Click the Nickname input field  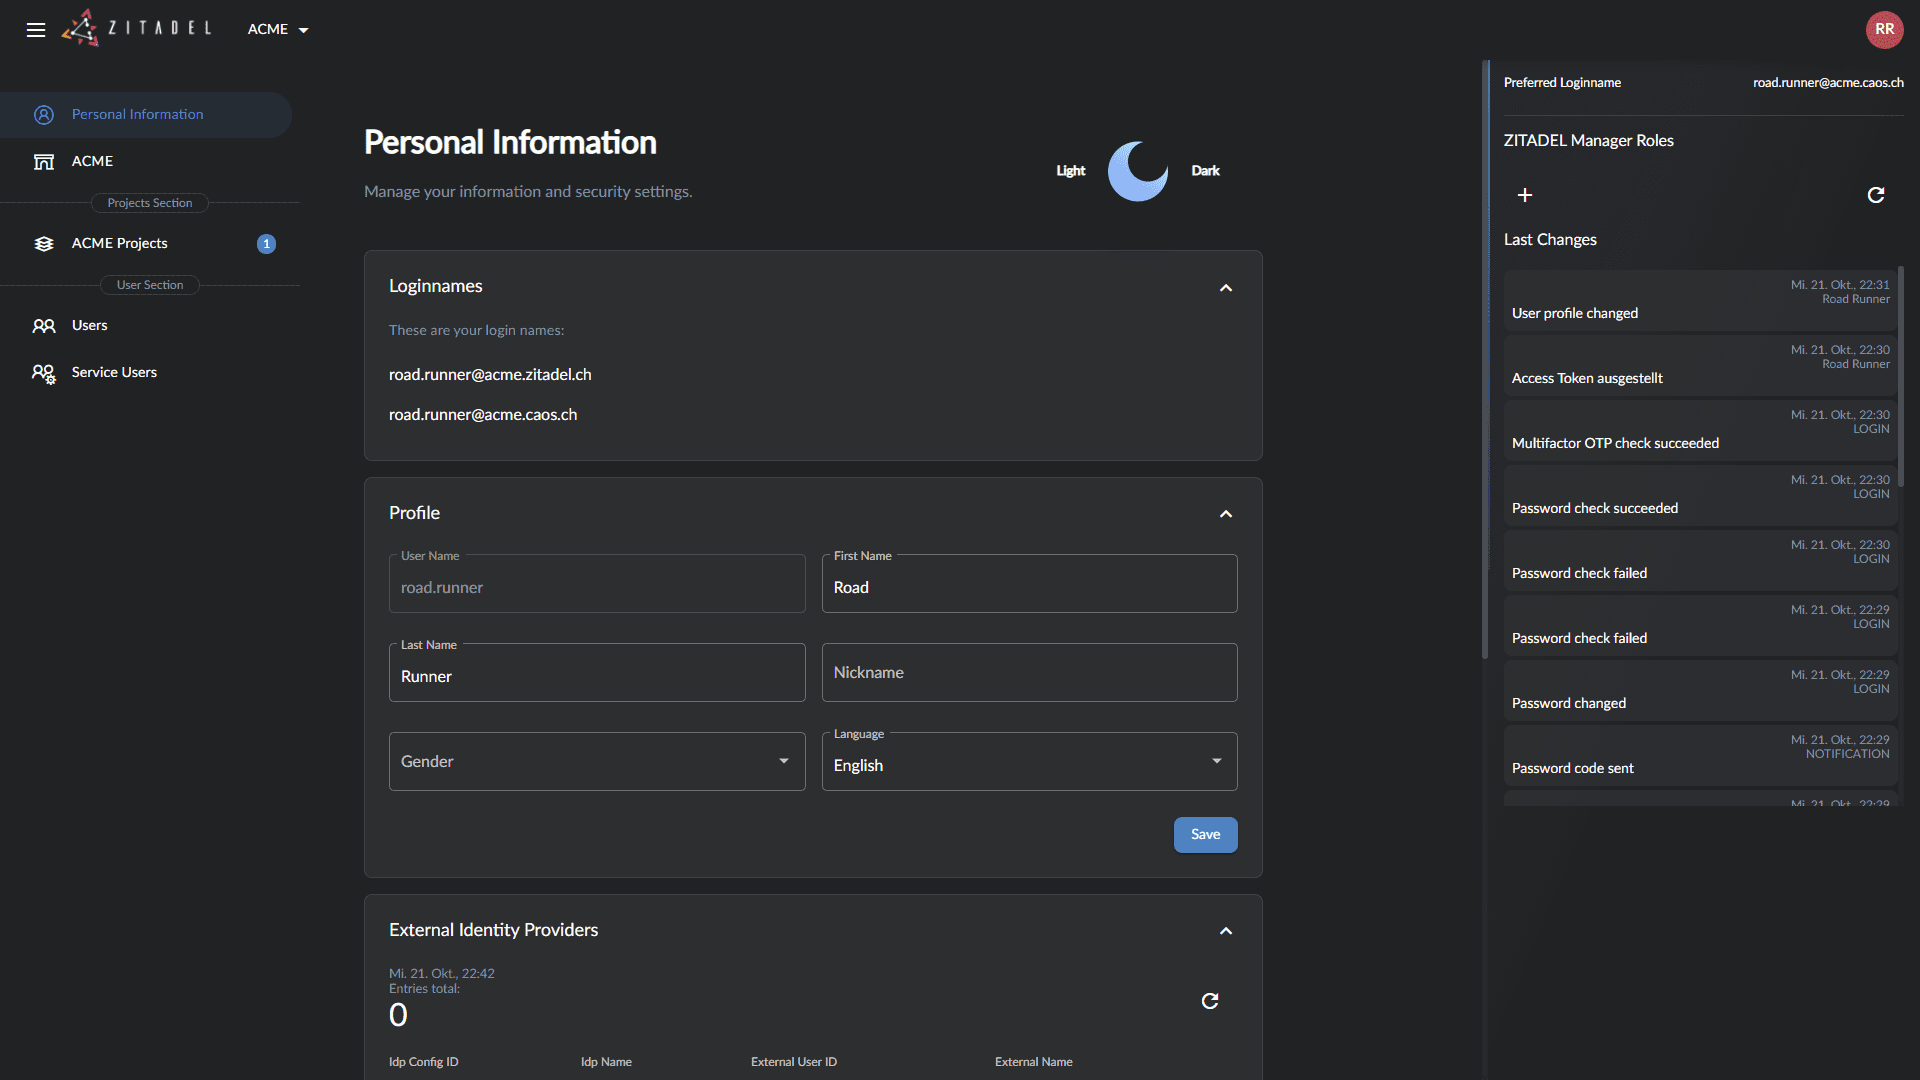[1029, 673]
